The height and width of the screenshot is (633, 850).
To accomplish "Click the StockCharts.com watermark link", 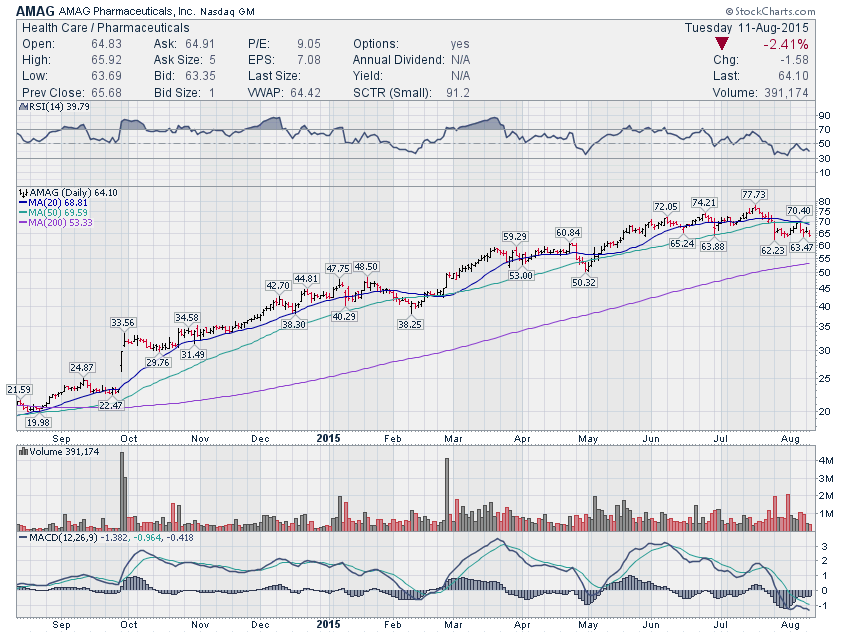I will (x=770, y=11).
